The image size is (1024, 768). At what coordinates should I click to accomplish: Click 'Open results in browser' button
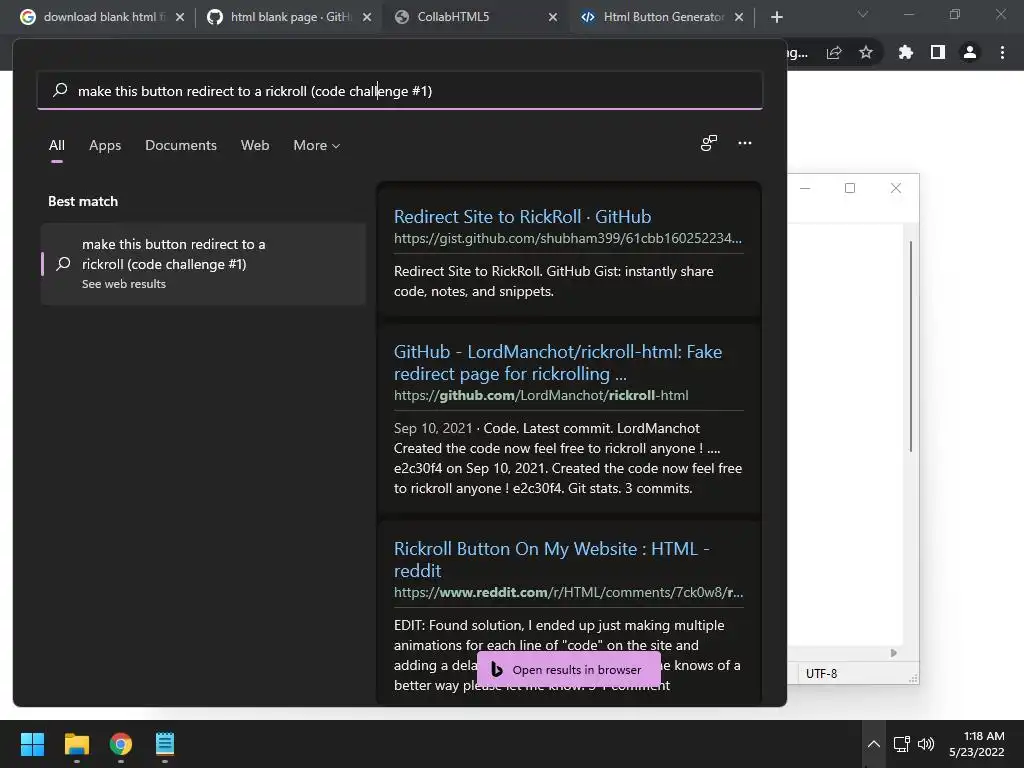[569, 669]
